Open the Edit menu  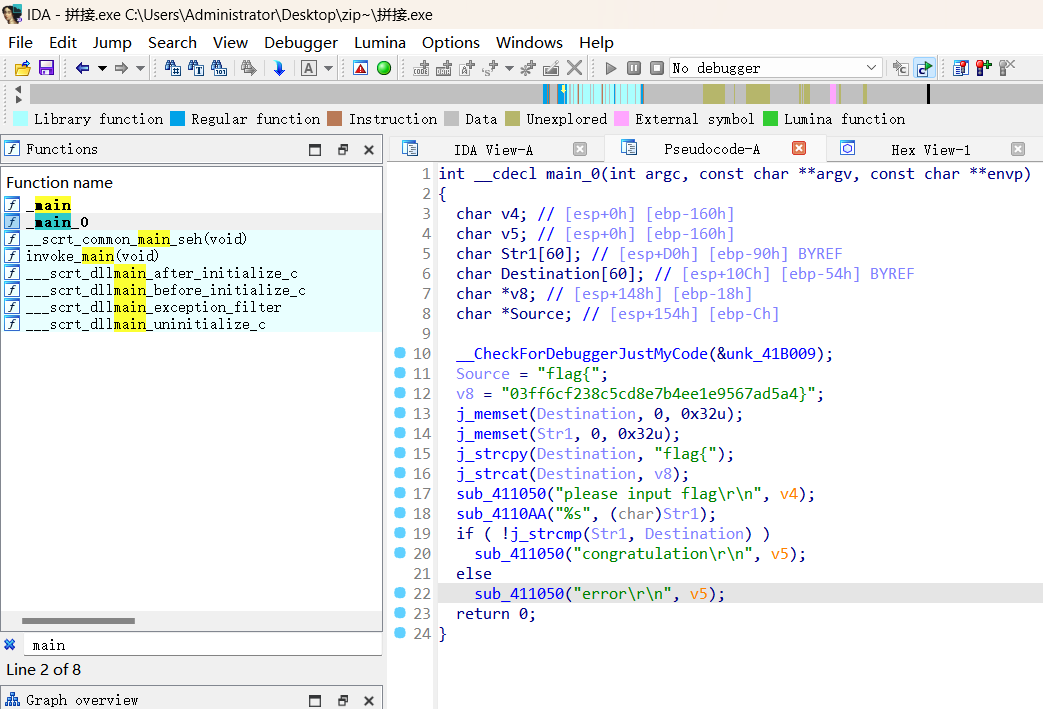click(x=63, y=43)
